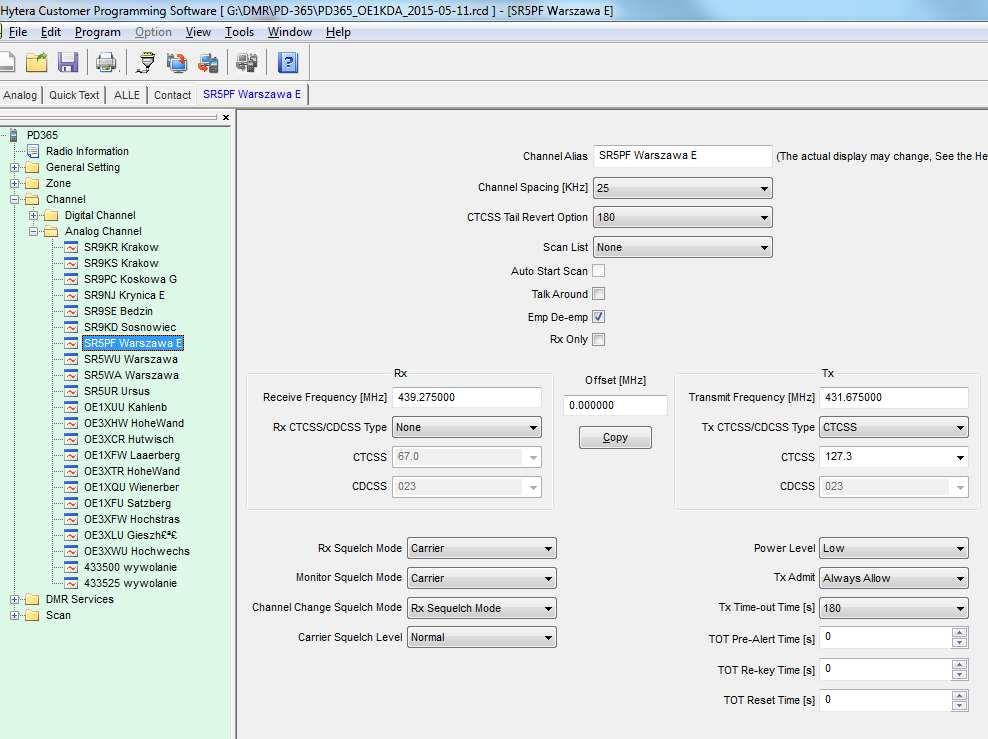Open the Carrier Squelch Level dropdown
The width and height of the screenshot is (988, 739).
(482, 638)
